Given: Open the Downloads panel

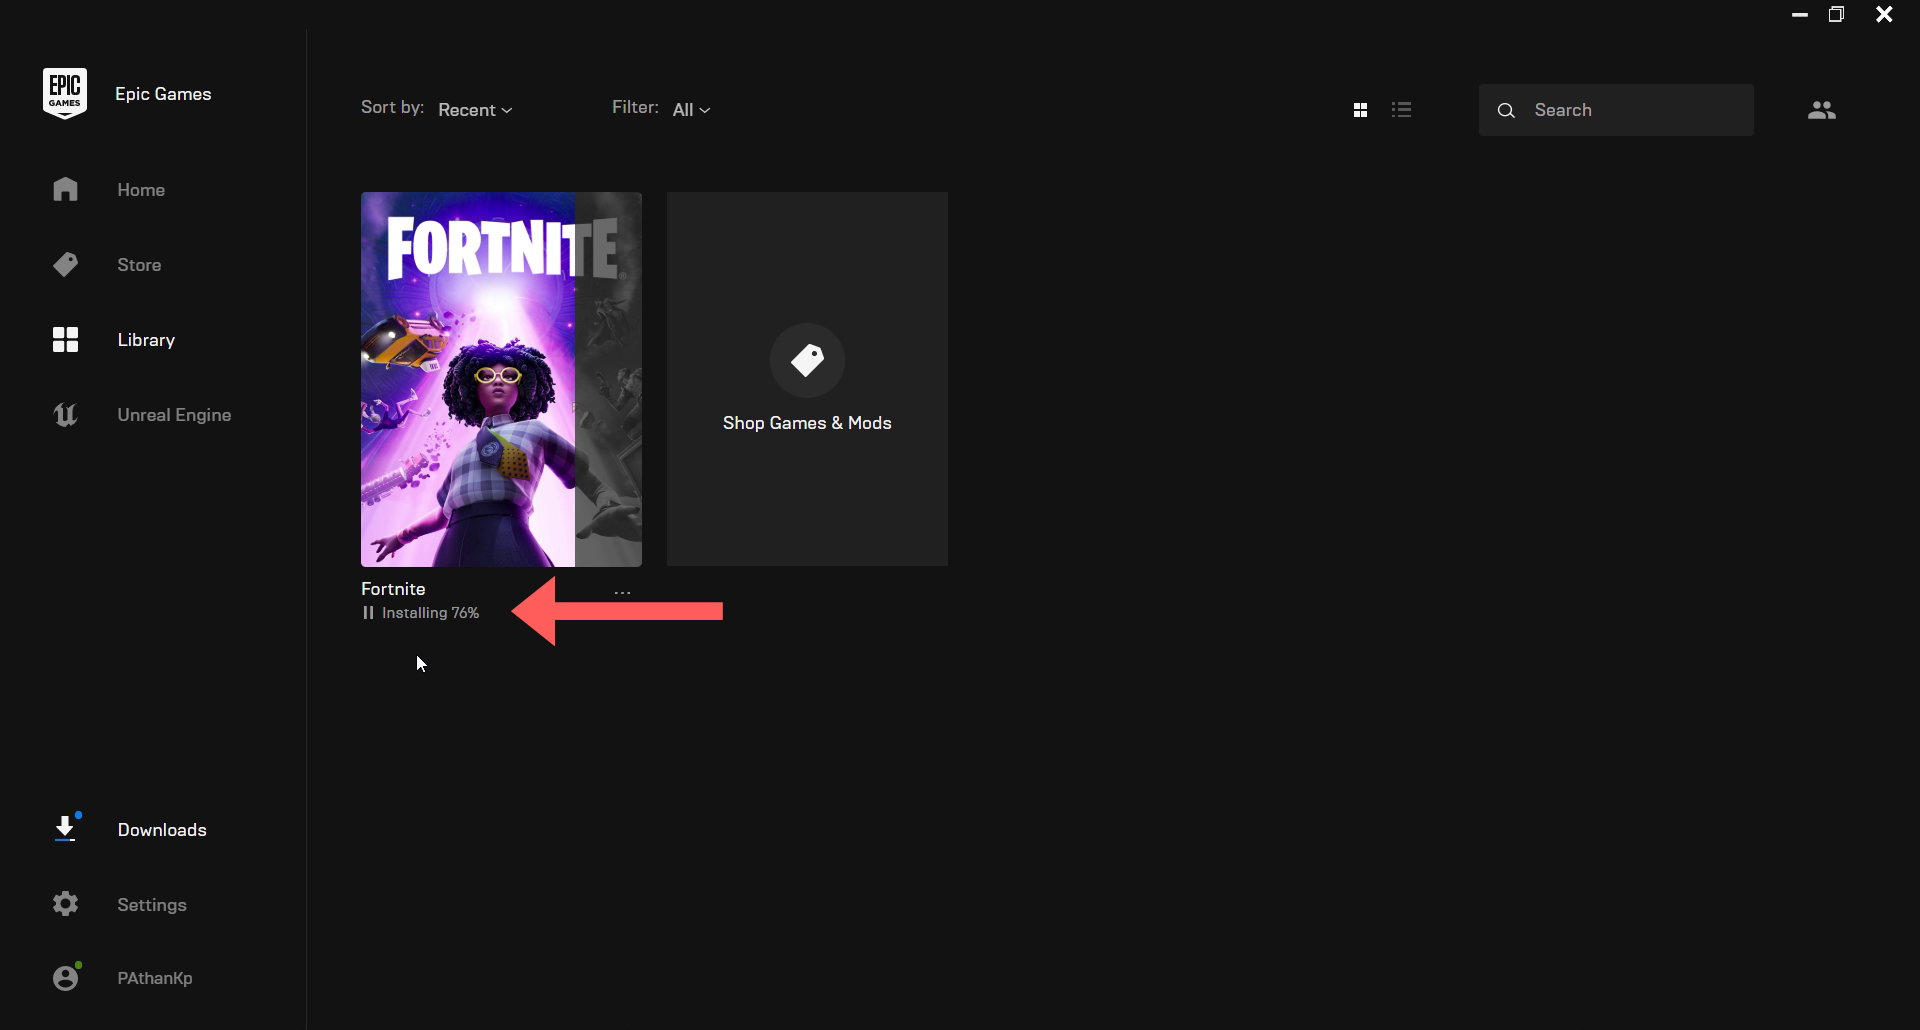Looking at the screenshot, I should (65, 828).
